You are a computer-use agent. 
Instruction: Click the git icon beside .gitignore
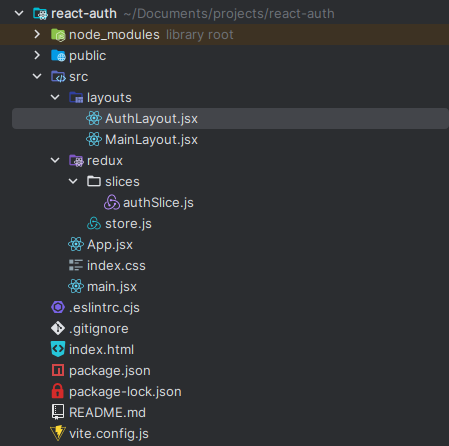tap(58, 328)
